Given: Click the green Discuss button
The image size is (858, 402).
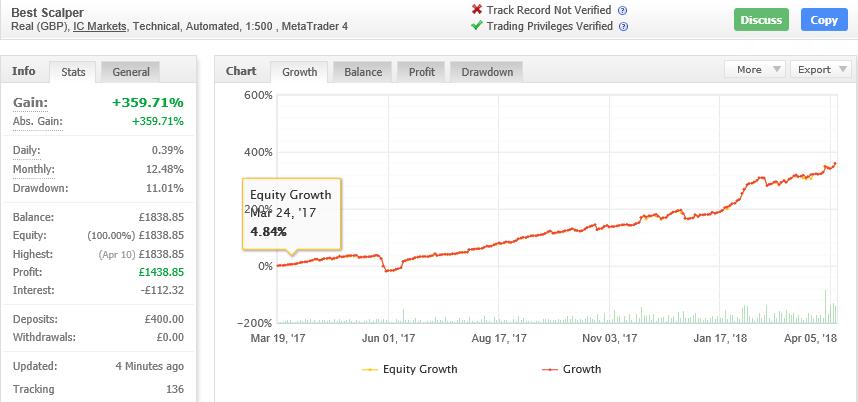Looking at the screenshot, I should 761,20.
